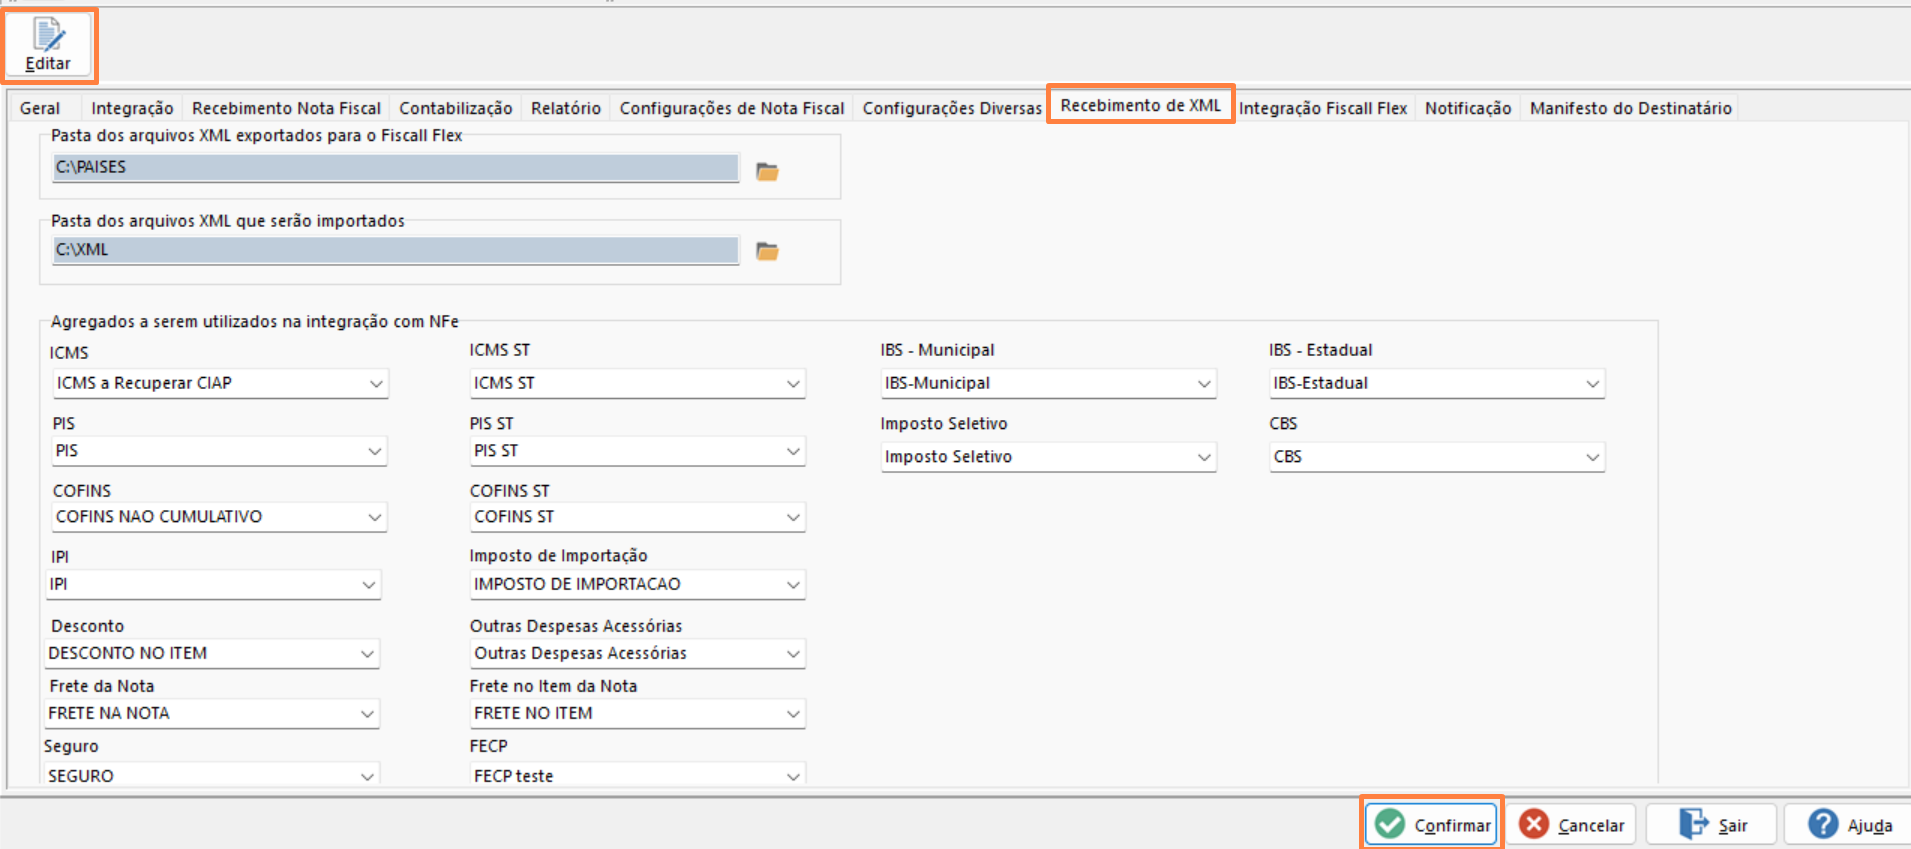Go to the Notificação tab
Screen dimensions: 1911x849
pos(1467,108)
